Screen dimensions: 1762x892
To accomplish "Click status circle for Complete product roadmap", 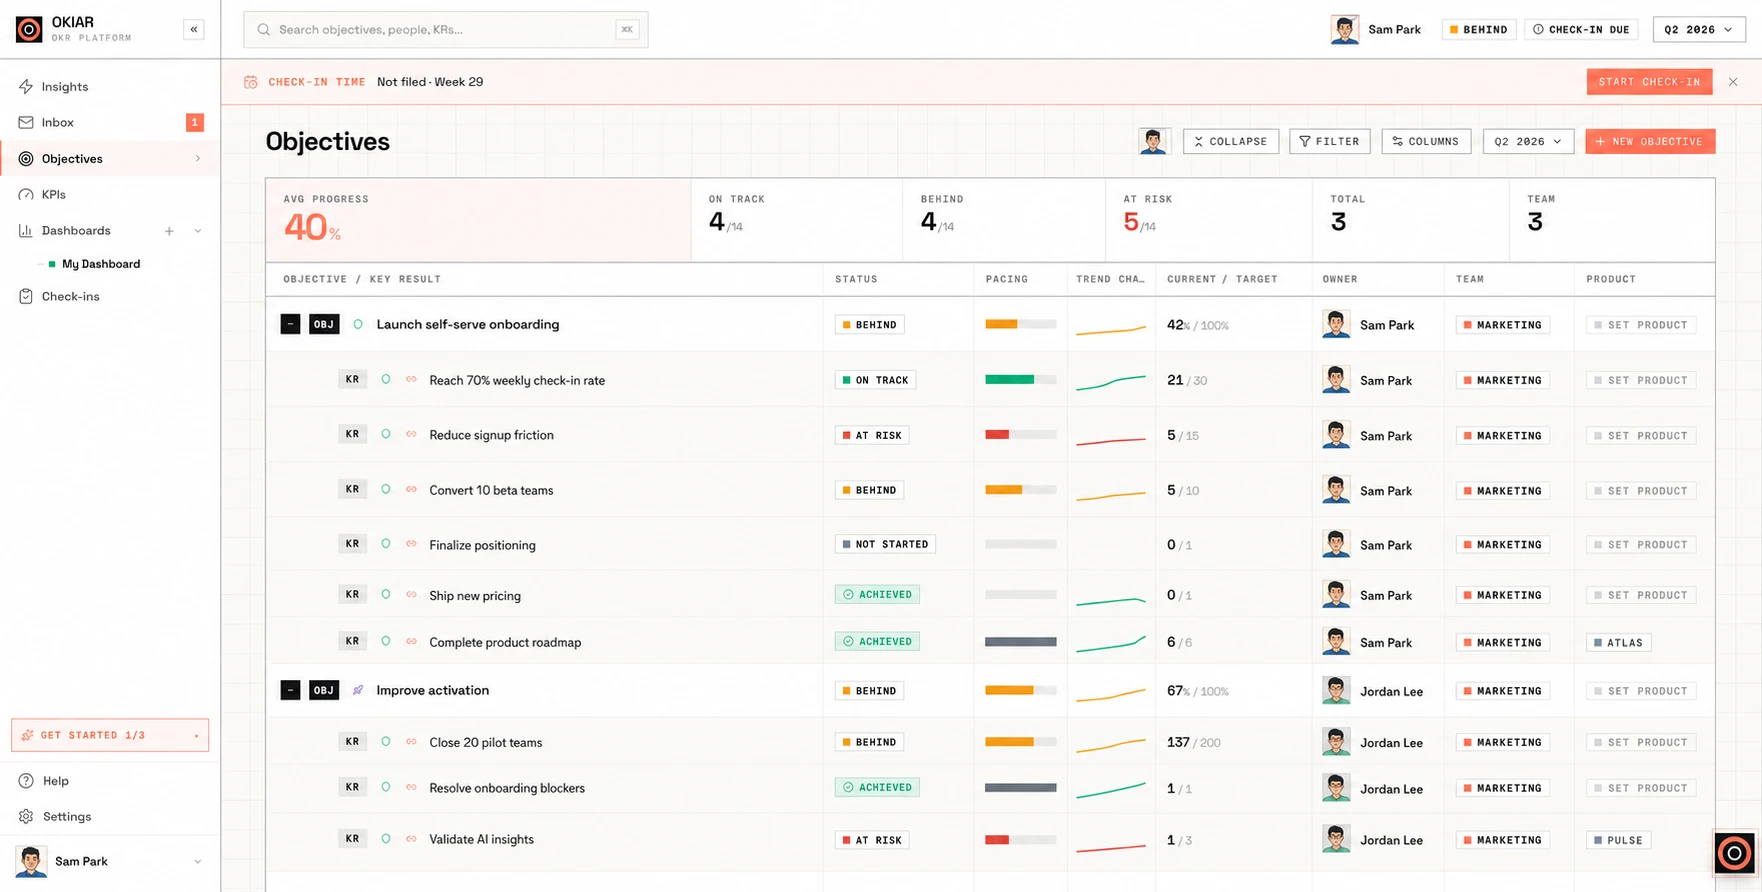I will [385, 641].
